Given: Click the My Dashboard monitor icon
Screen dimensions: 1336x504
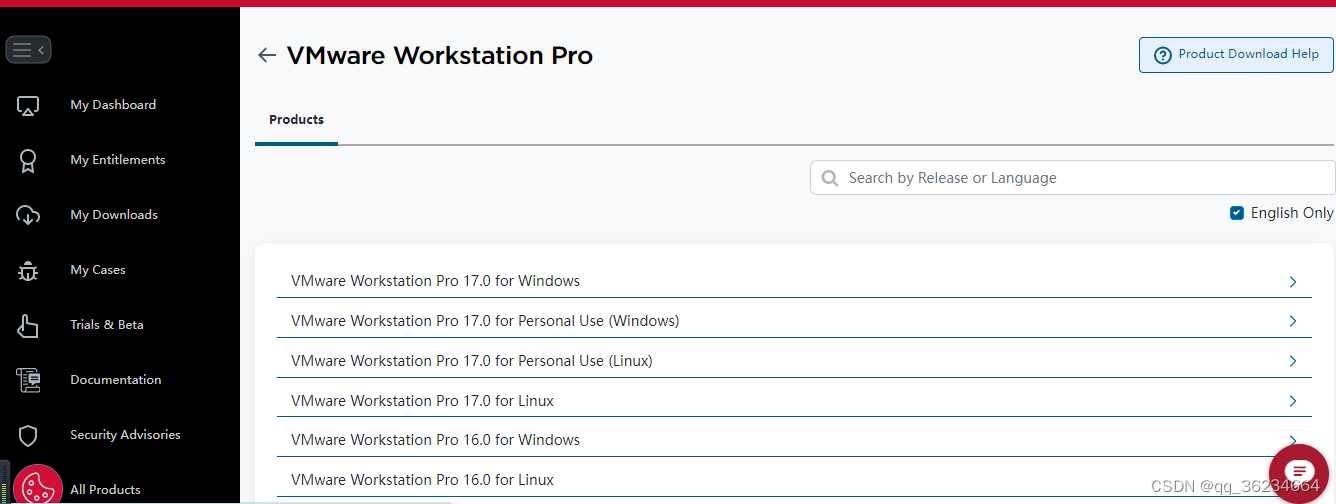Looking at the screenshot, I should tap(28, 105).
